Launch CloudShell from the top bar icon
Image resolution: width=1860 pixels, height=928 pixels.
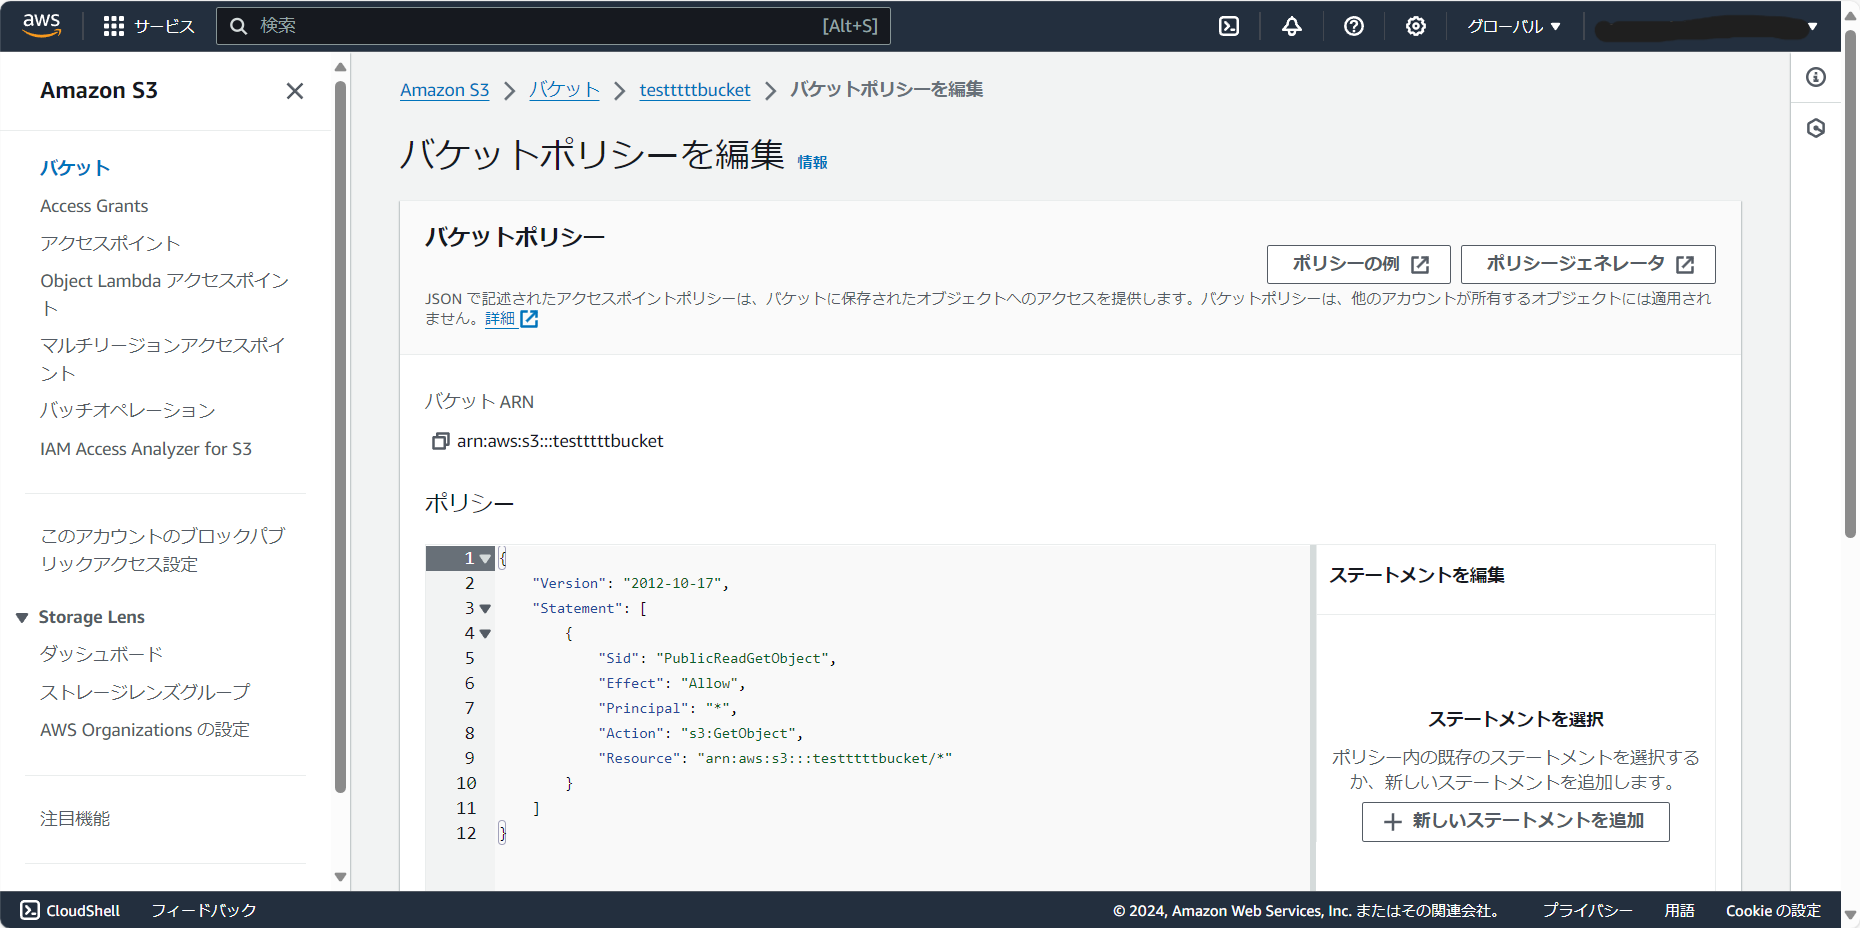coord(1229,26)
